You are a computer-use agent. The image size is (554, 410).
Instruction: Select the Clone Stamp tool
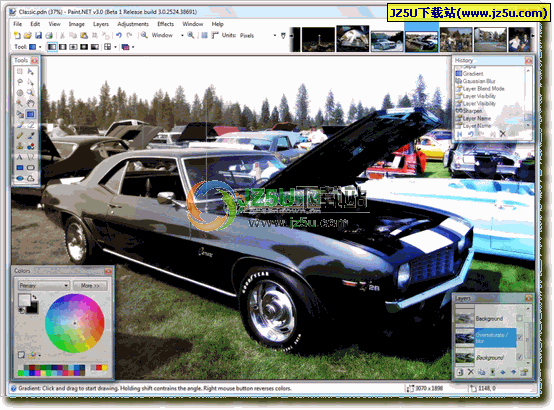point(20,146)
